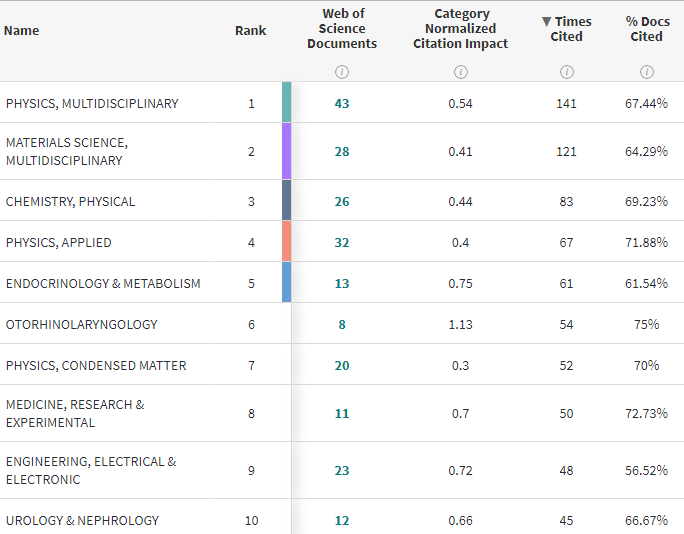The width and height of the screenshot is (684, 534).
Task: Select the Urology & Nephrology row name
Action: coord(82,520)
